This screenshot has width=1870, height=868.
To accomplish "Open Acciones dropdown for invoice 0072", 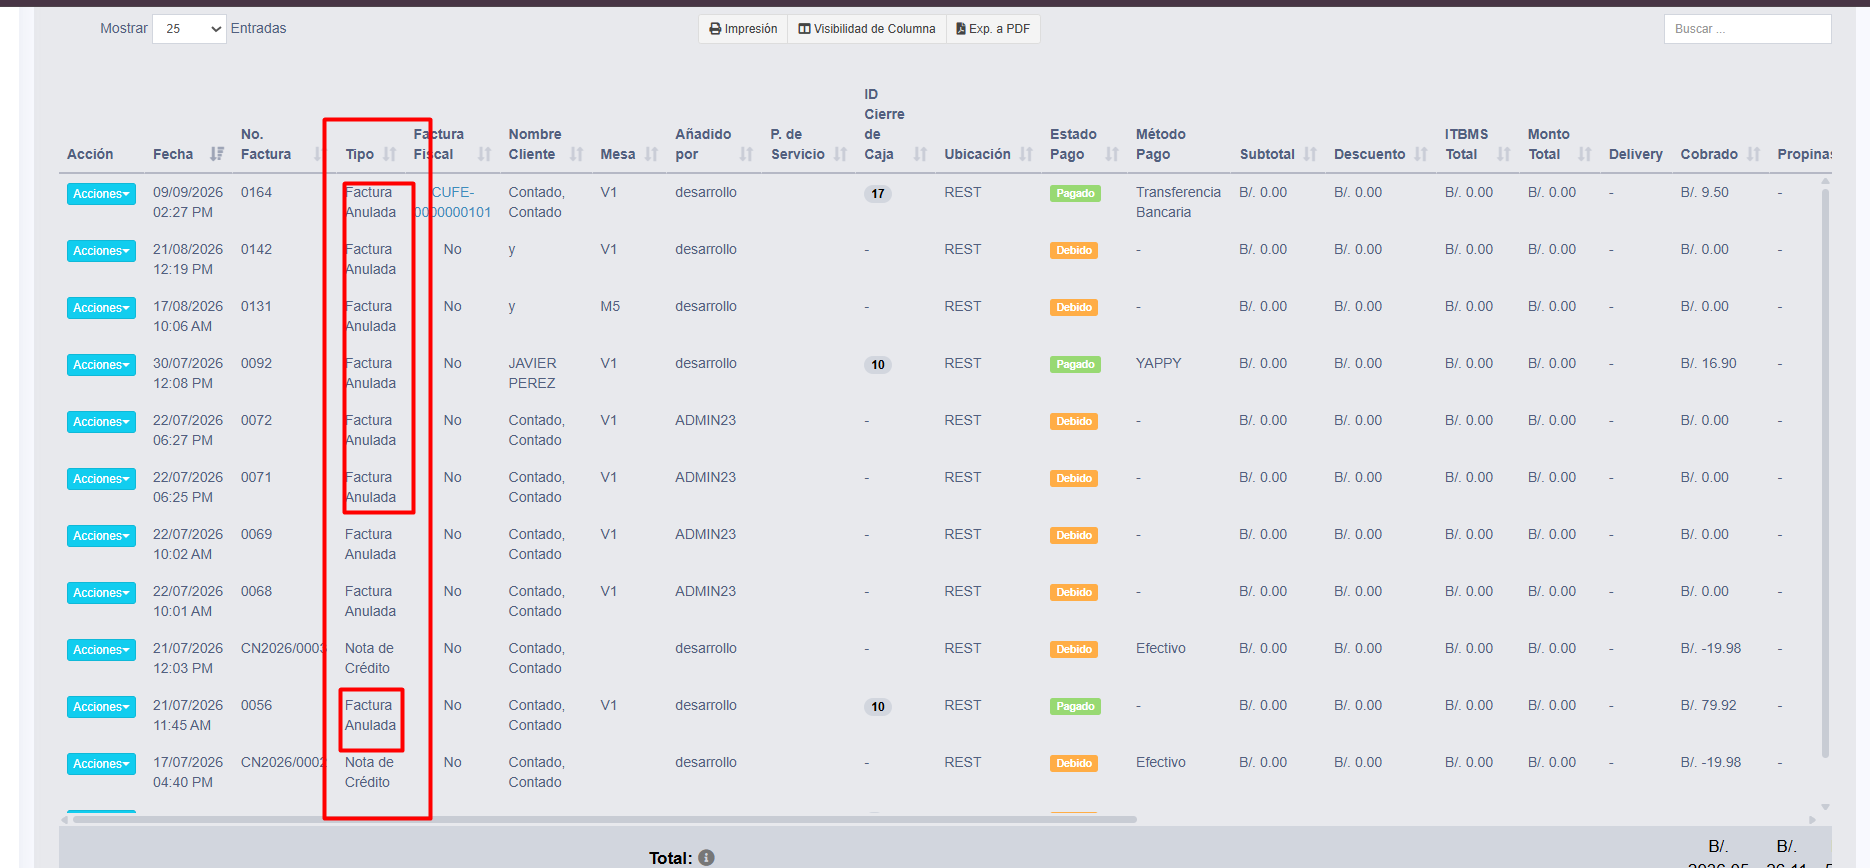I will (101, 422).
